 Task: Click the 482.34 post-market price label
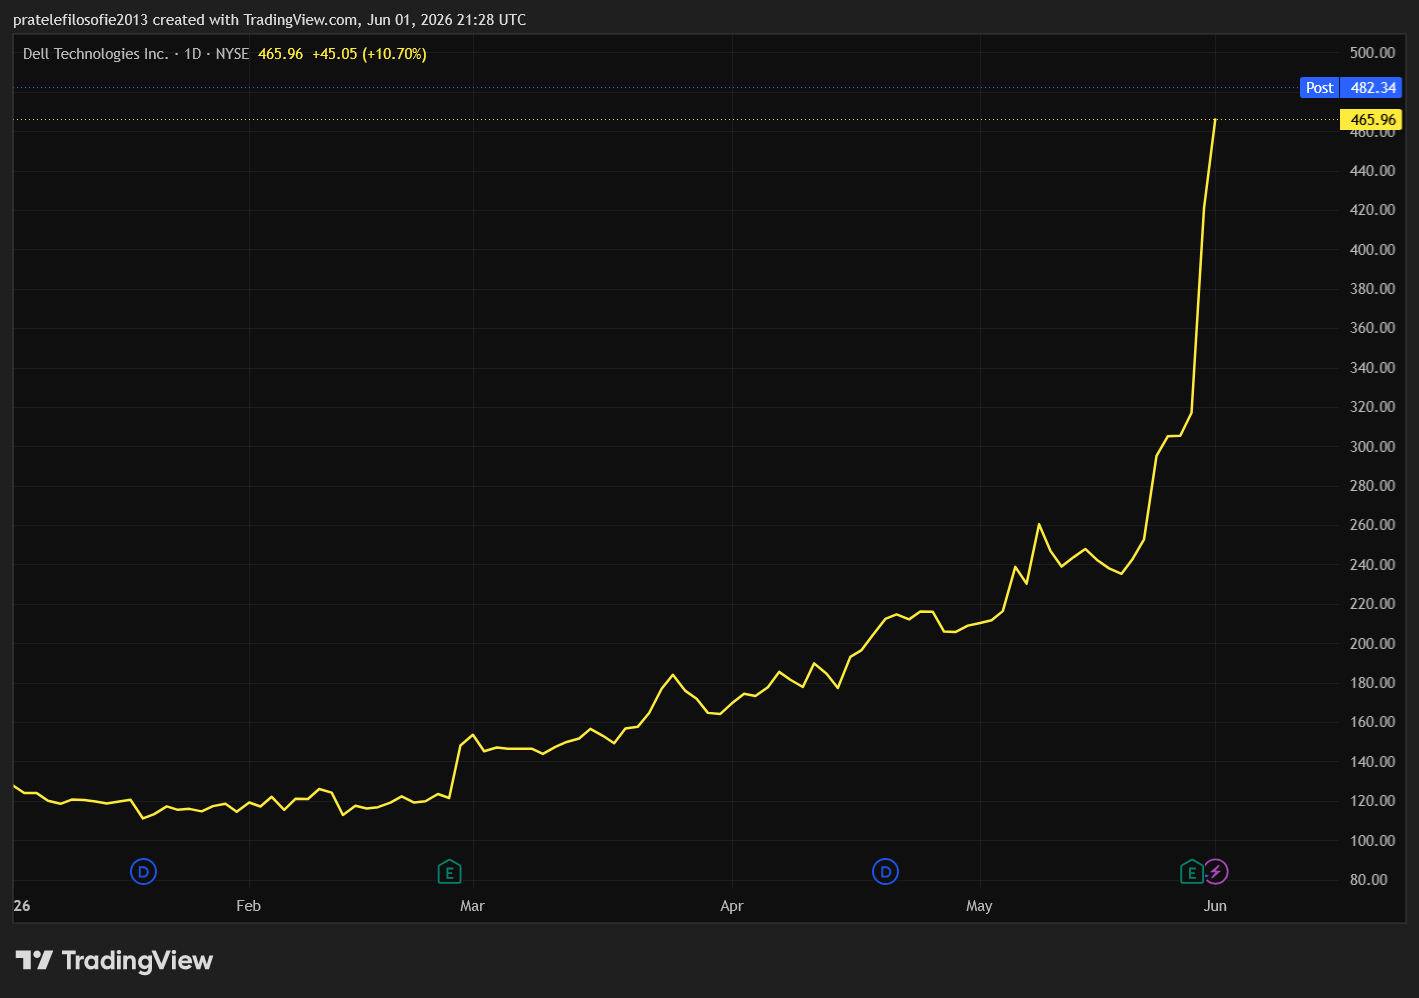(x=1373, y=88)
